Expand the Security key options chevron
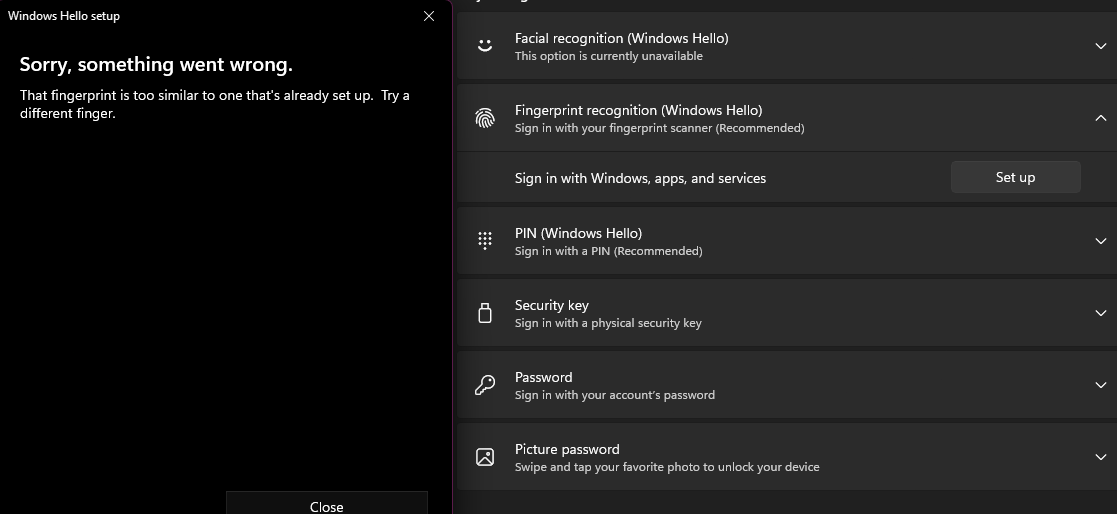 [1101, 313]
